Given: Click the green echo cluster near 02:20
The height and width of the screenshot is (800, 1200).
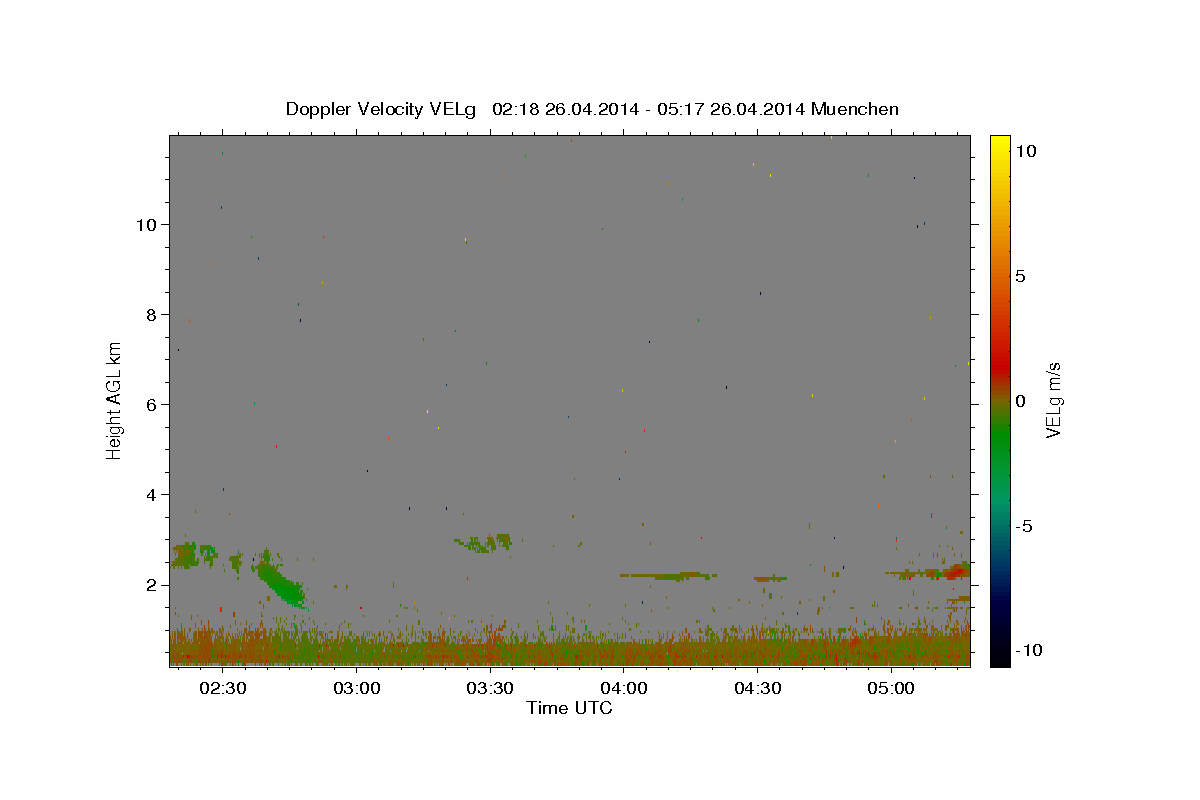Looking at the screenshot, I should coord(194,554).
